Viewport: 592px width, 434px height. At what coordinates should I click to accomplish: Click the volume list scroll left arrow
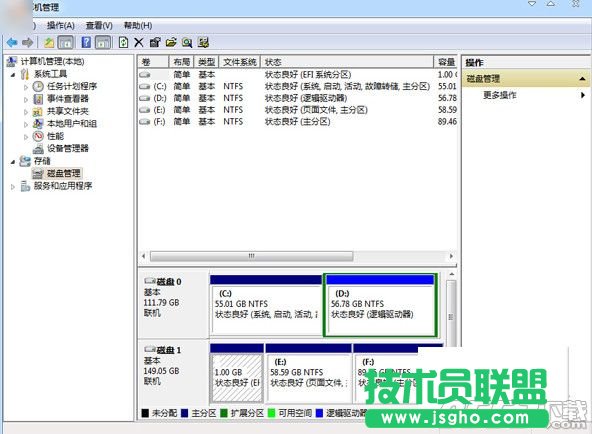point(143,256)
